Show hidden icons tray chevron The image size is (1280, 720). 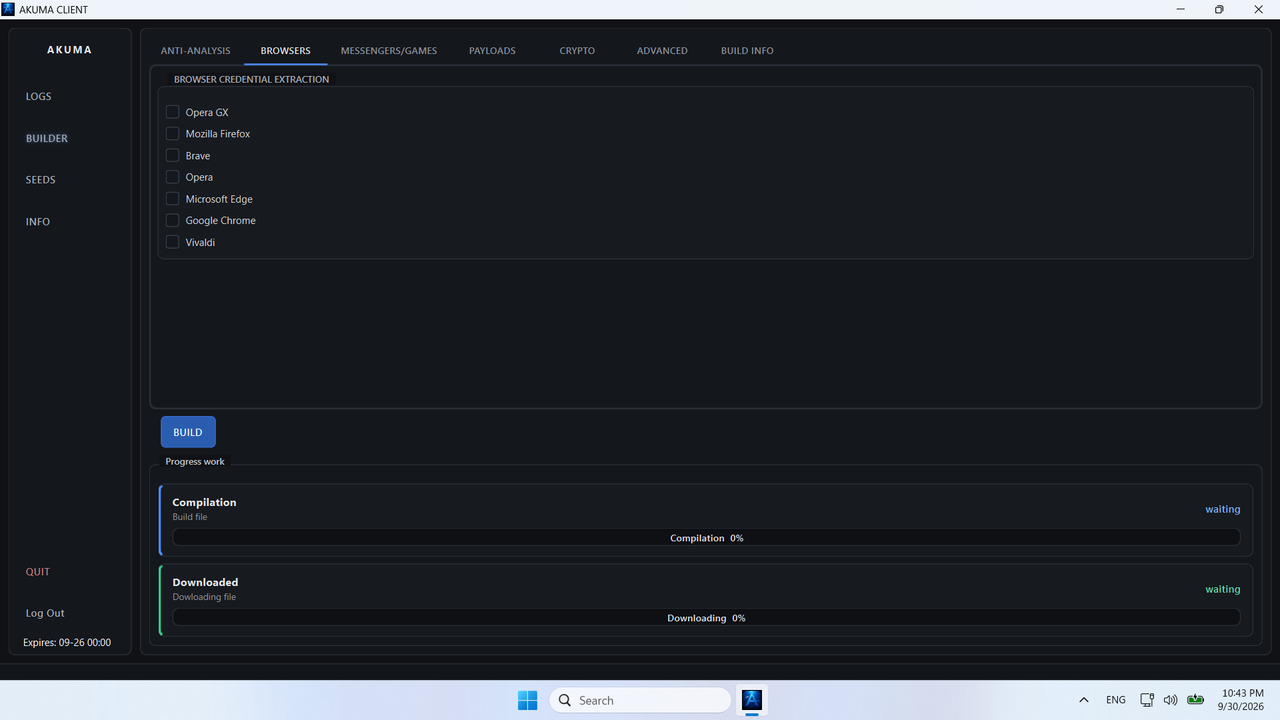(x=1083, y=700)
